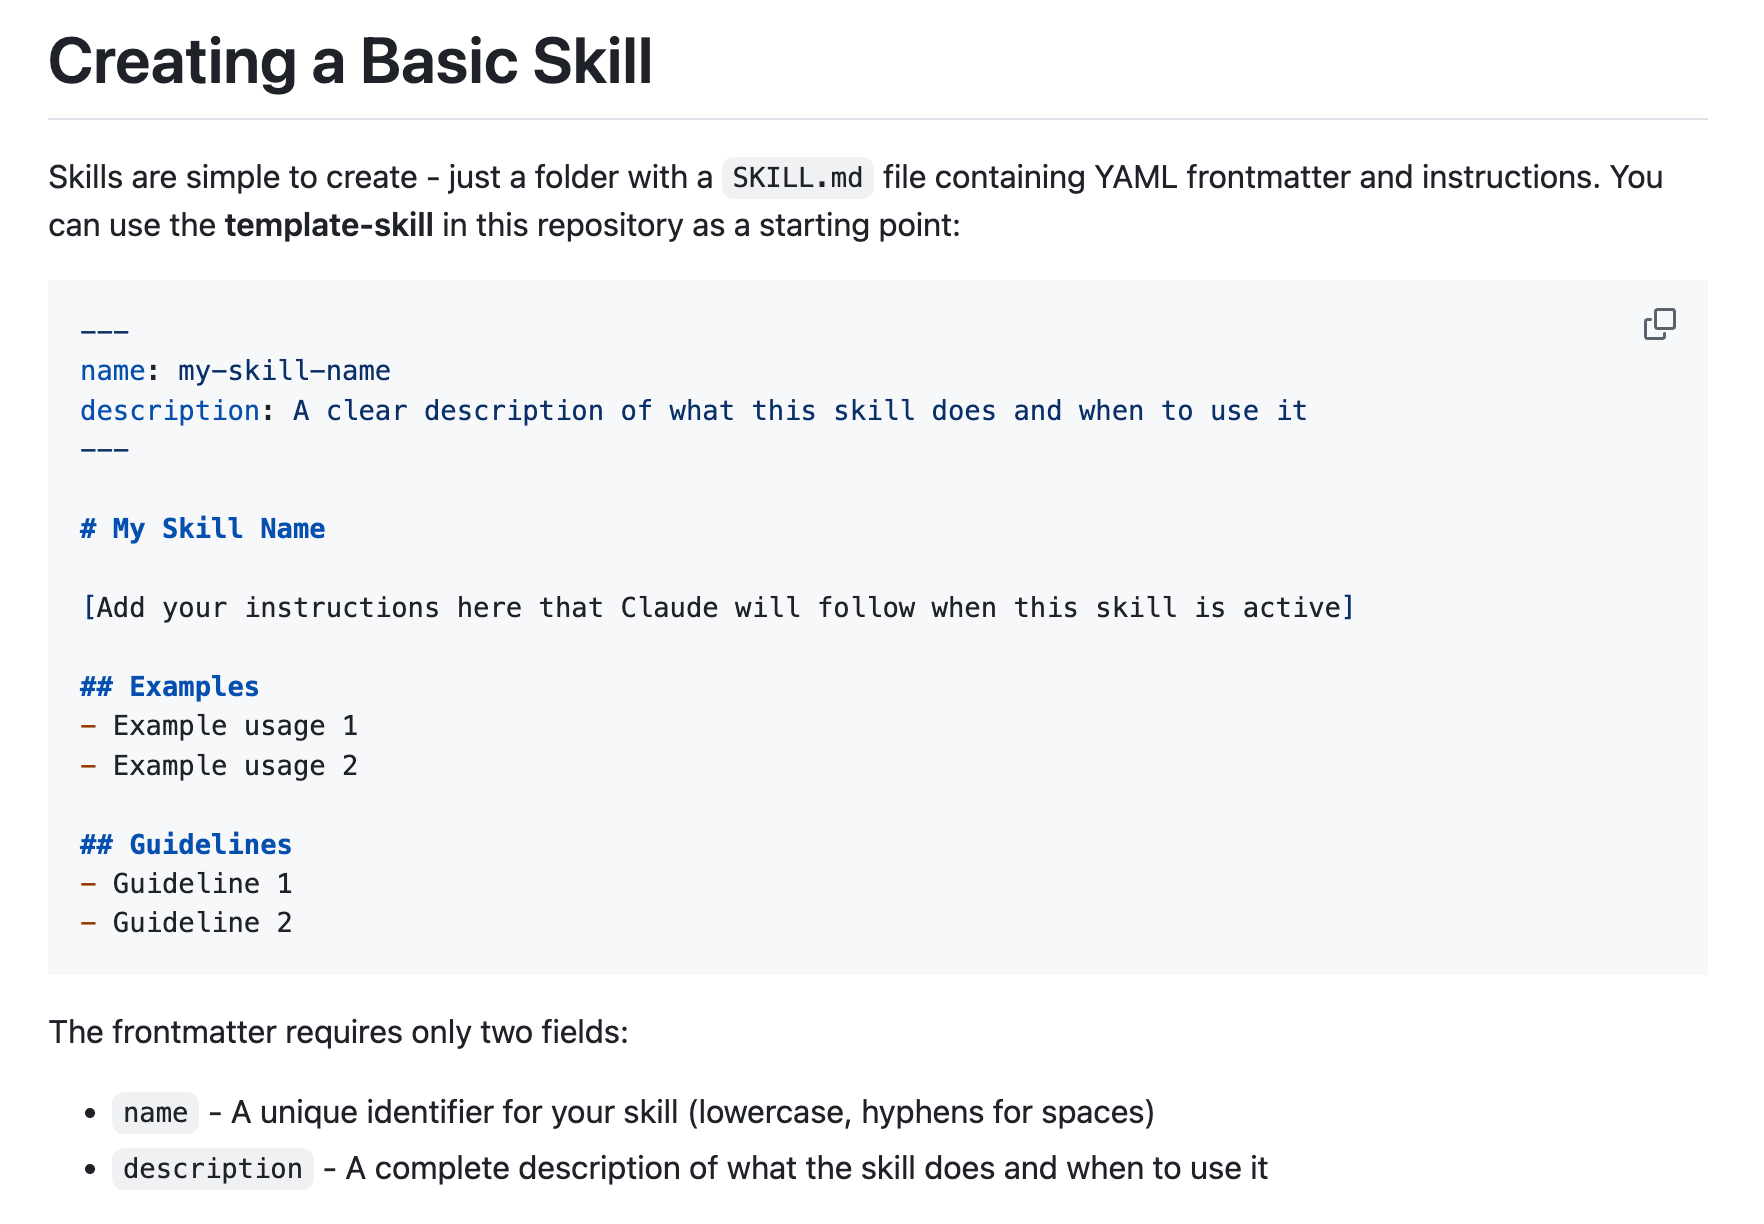The height and width of the screenshot is (1224, 1764).
Task: Select the my-skill-name value in the code
Action: tap(284, 371)
